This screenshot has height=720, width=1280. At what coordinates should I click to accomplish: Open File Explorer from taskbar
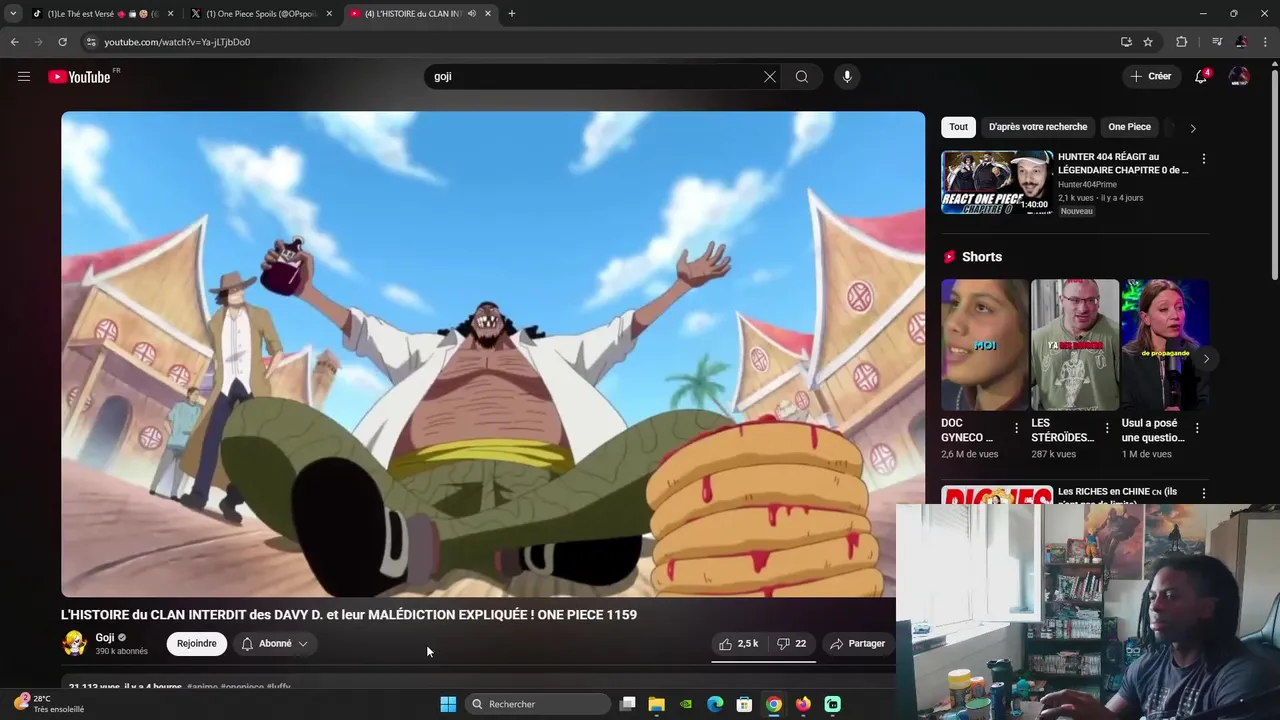tap(656, 704)
